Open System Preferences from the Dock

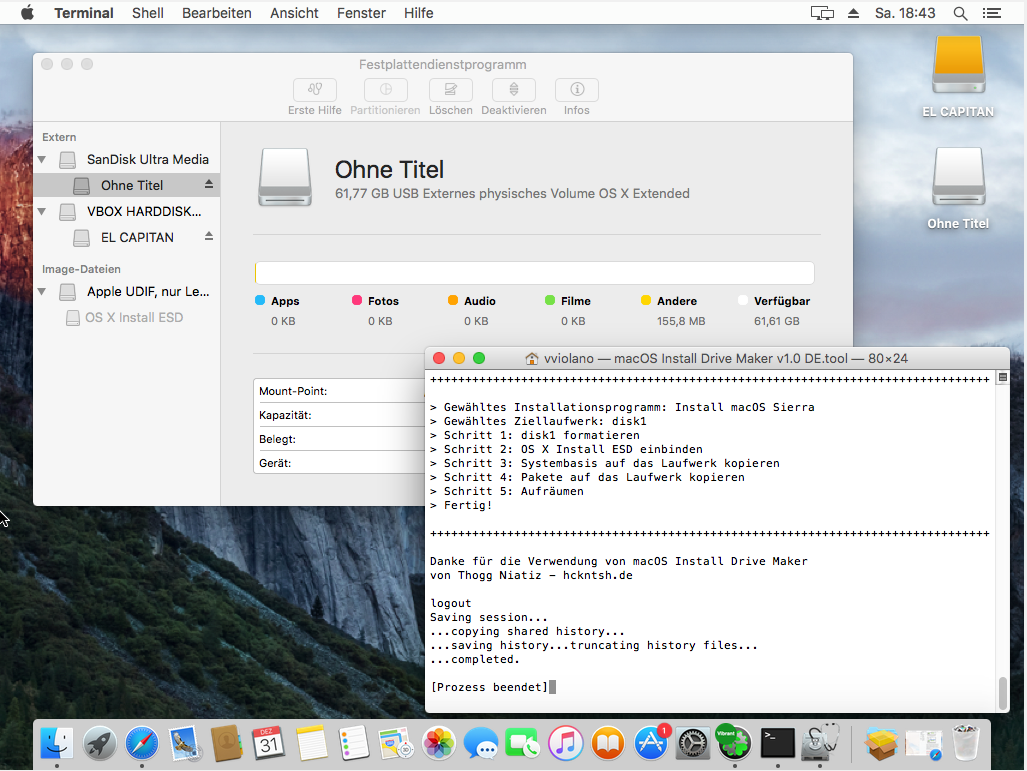(x=692, y=743)
